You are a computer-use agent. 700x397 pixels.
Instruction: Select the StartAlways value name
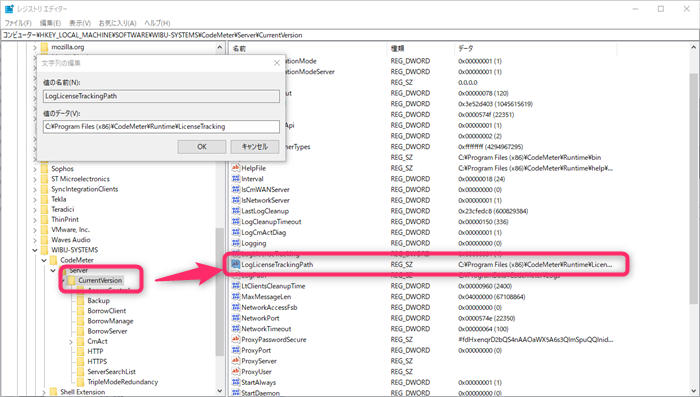click(x=258, y=382)
